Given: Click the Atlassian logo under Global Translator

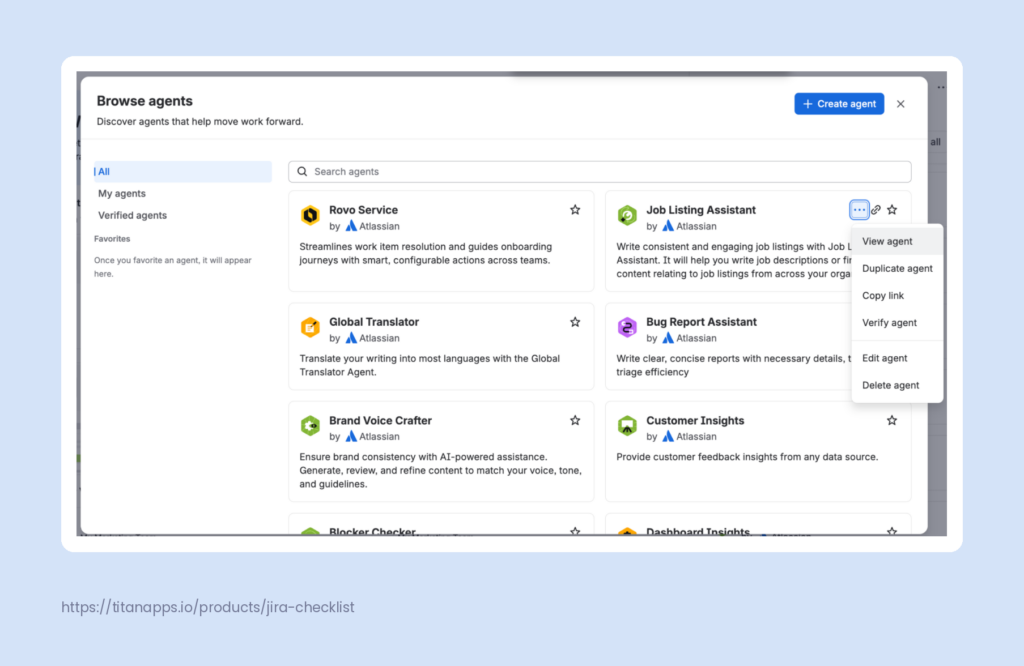Looking at the screenshot, I should click(351, 338).
